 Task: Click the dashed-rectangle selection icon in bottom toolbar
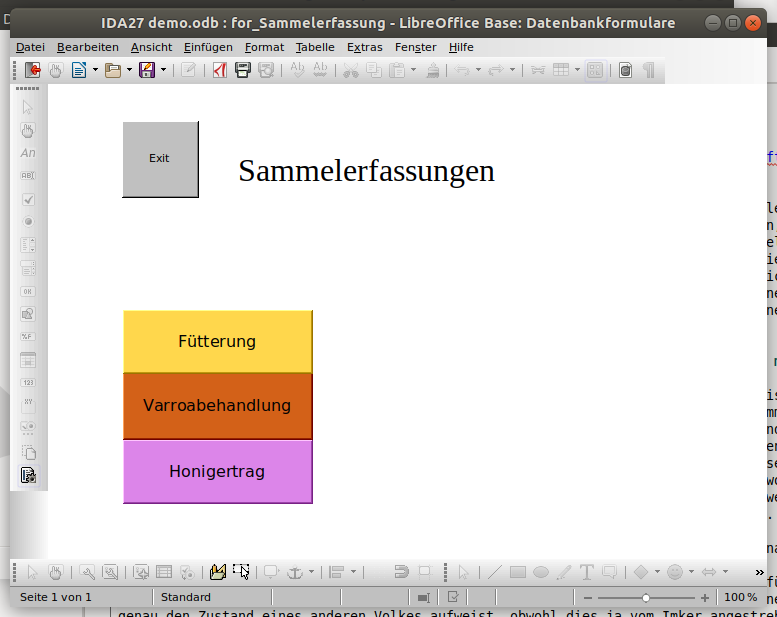coord(241,572)
